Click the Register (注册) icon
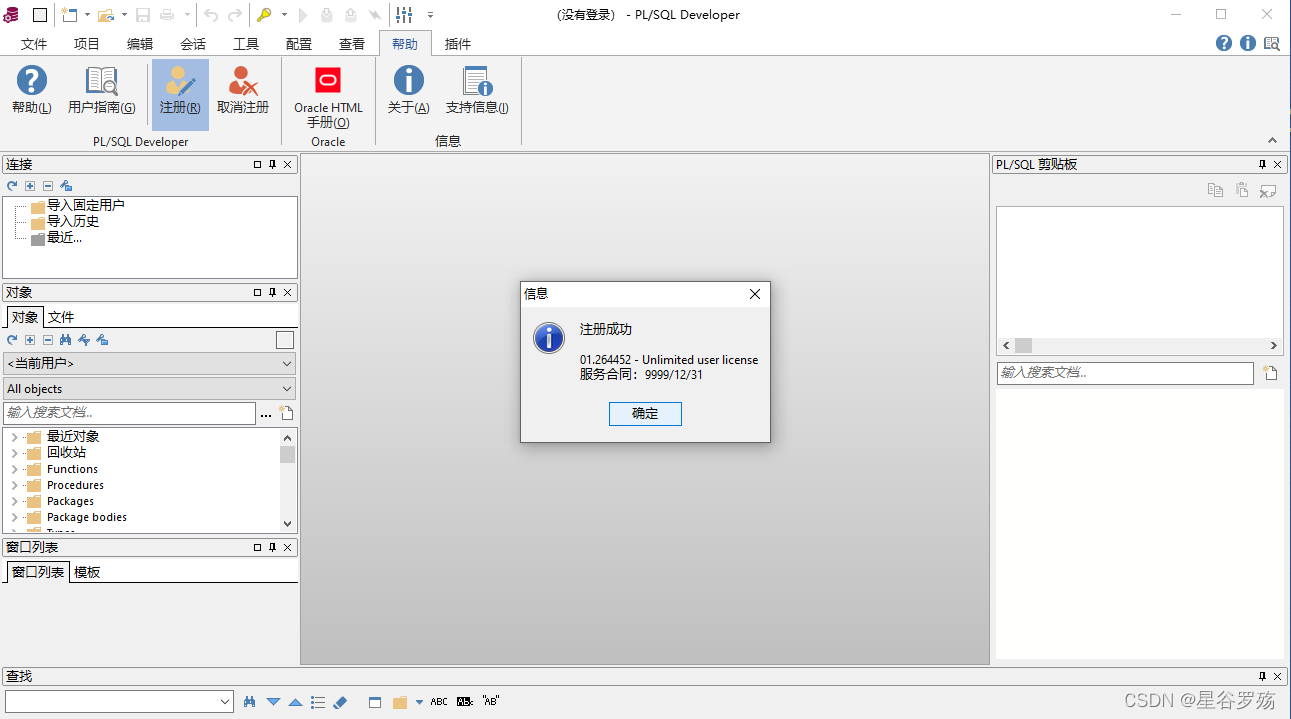 click(180, 80)
